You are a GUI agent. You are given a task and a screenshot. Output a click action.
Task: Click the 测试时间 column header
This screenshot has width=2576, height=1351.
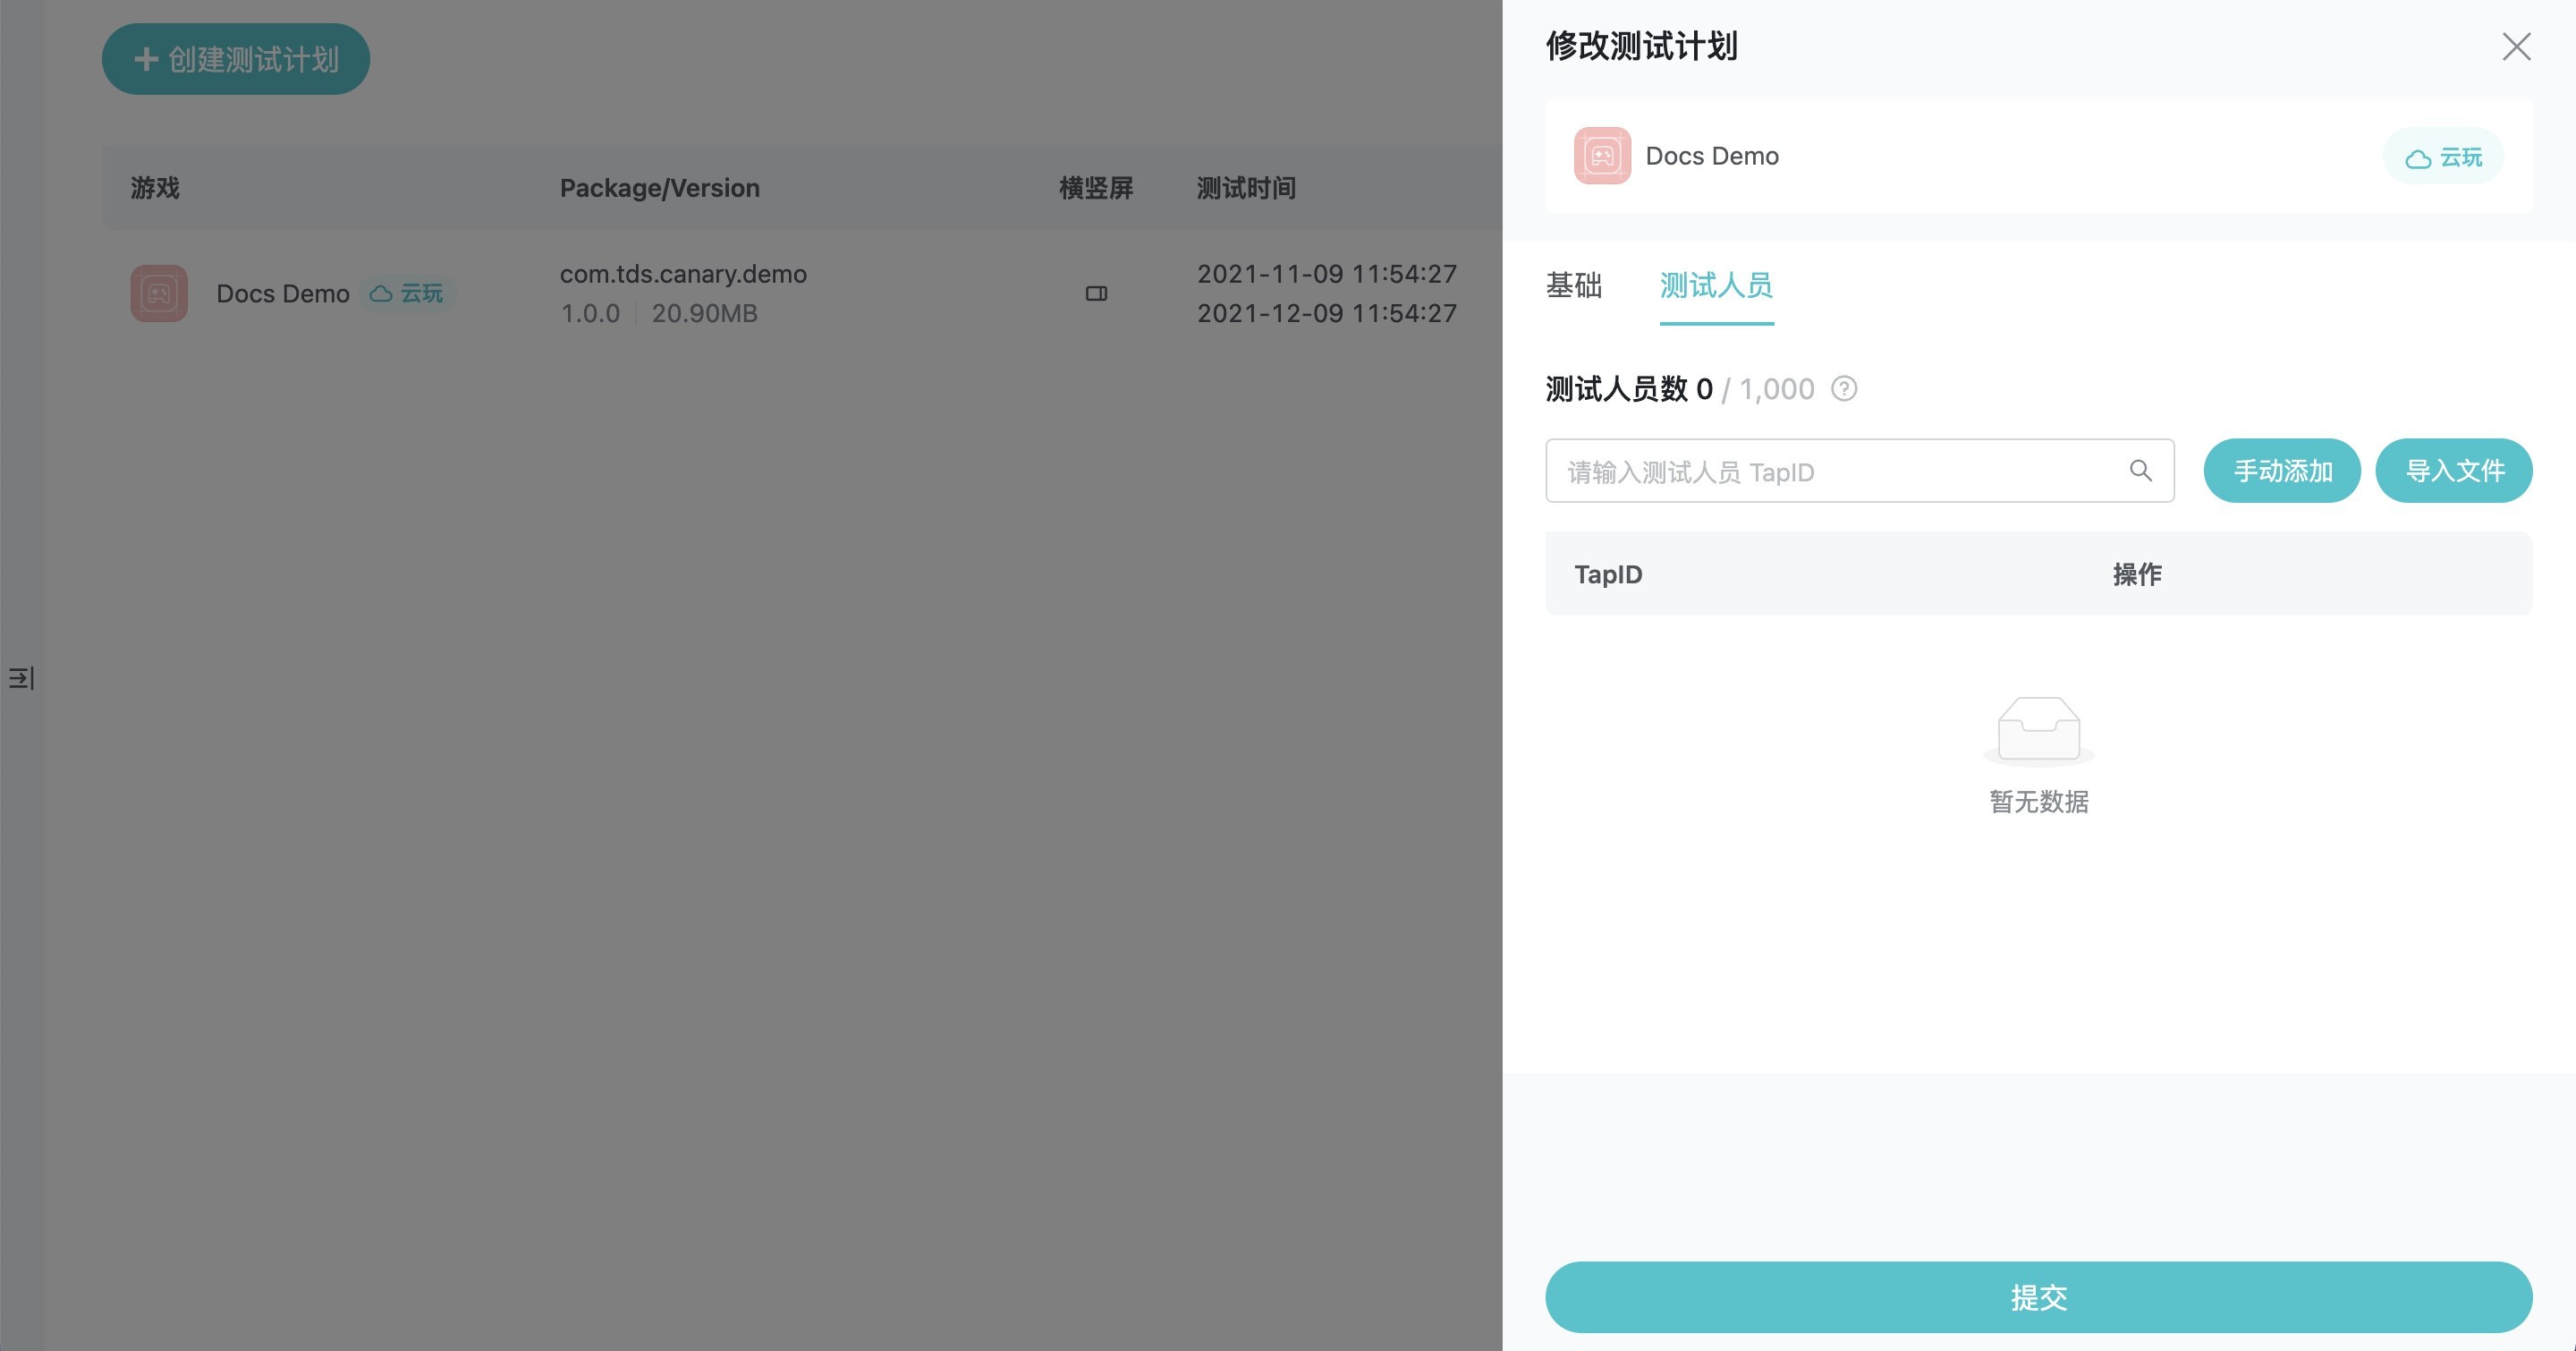coord(1246,188)
